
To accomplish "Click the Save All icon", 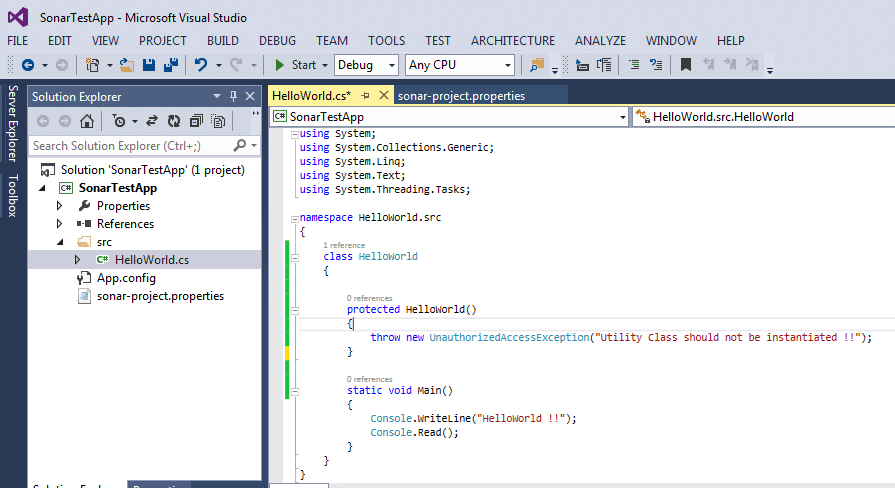I will (171, 65).
